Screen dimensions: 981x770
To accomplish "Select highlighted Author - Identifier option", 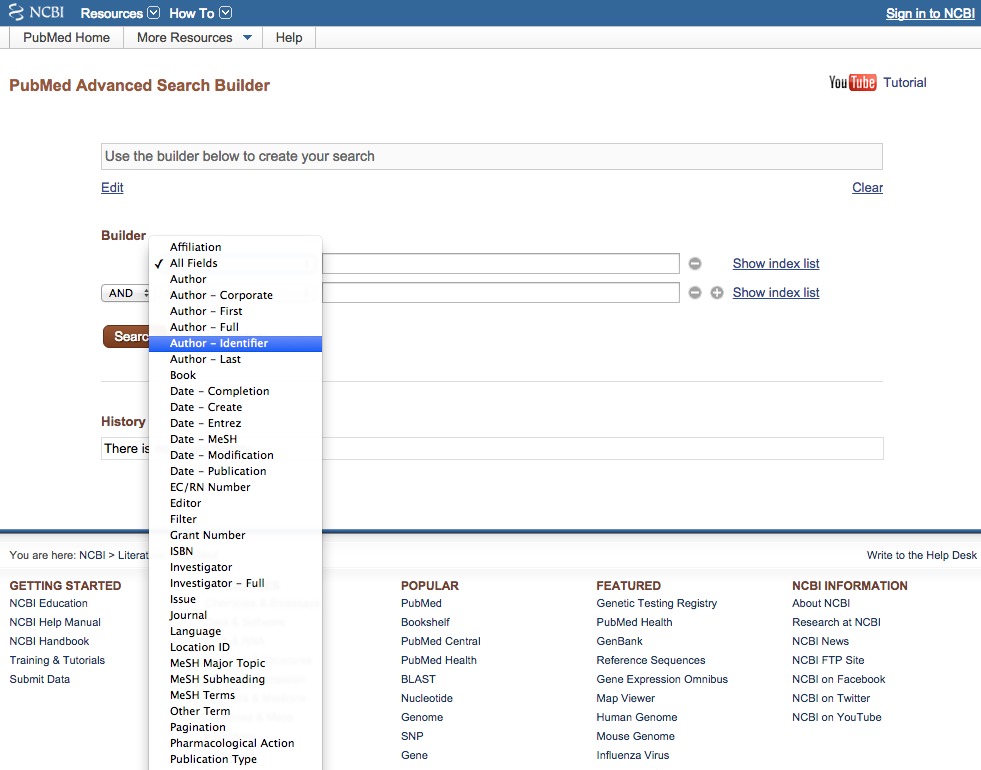I will point(235,343).
